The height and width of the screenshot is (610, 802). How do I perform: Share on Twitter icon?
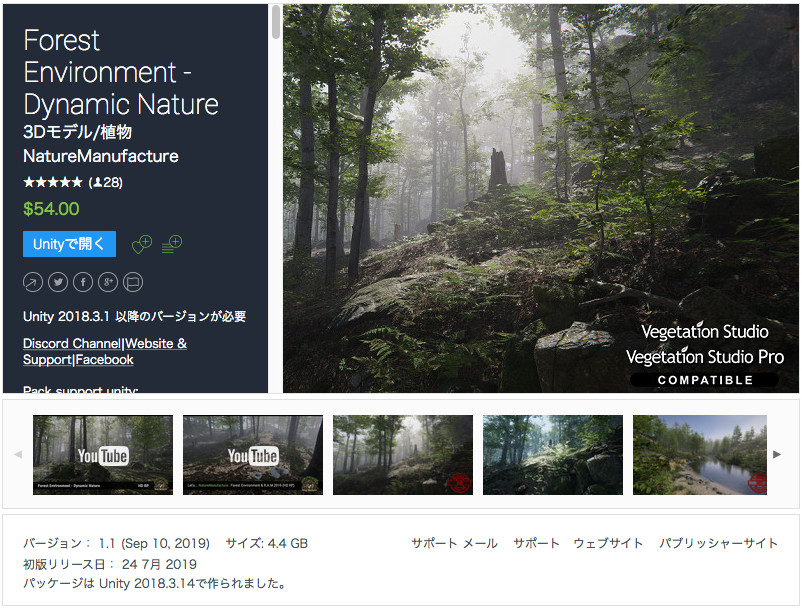58,282
